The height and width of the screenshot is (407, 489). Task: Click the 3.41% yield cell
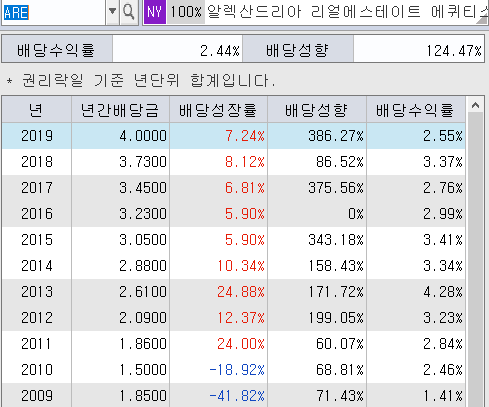point(416,240)
